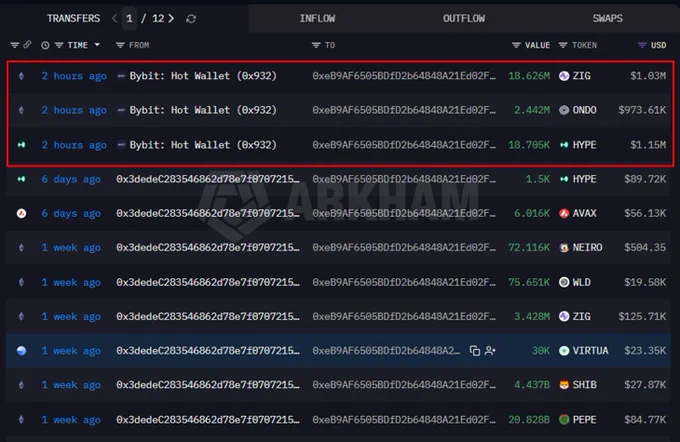Edit the page number field showing 1

click(129, 18)
